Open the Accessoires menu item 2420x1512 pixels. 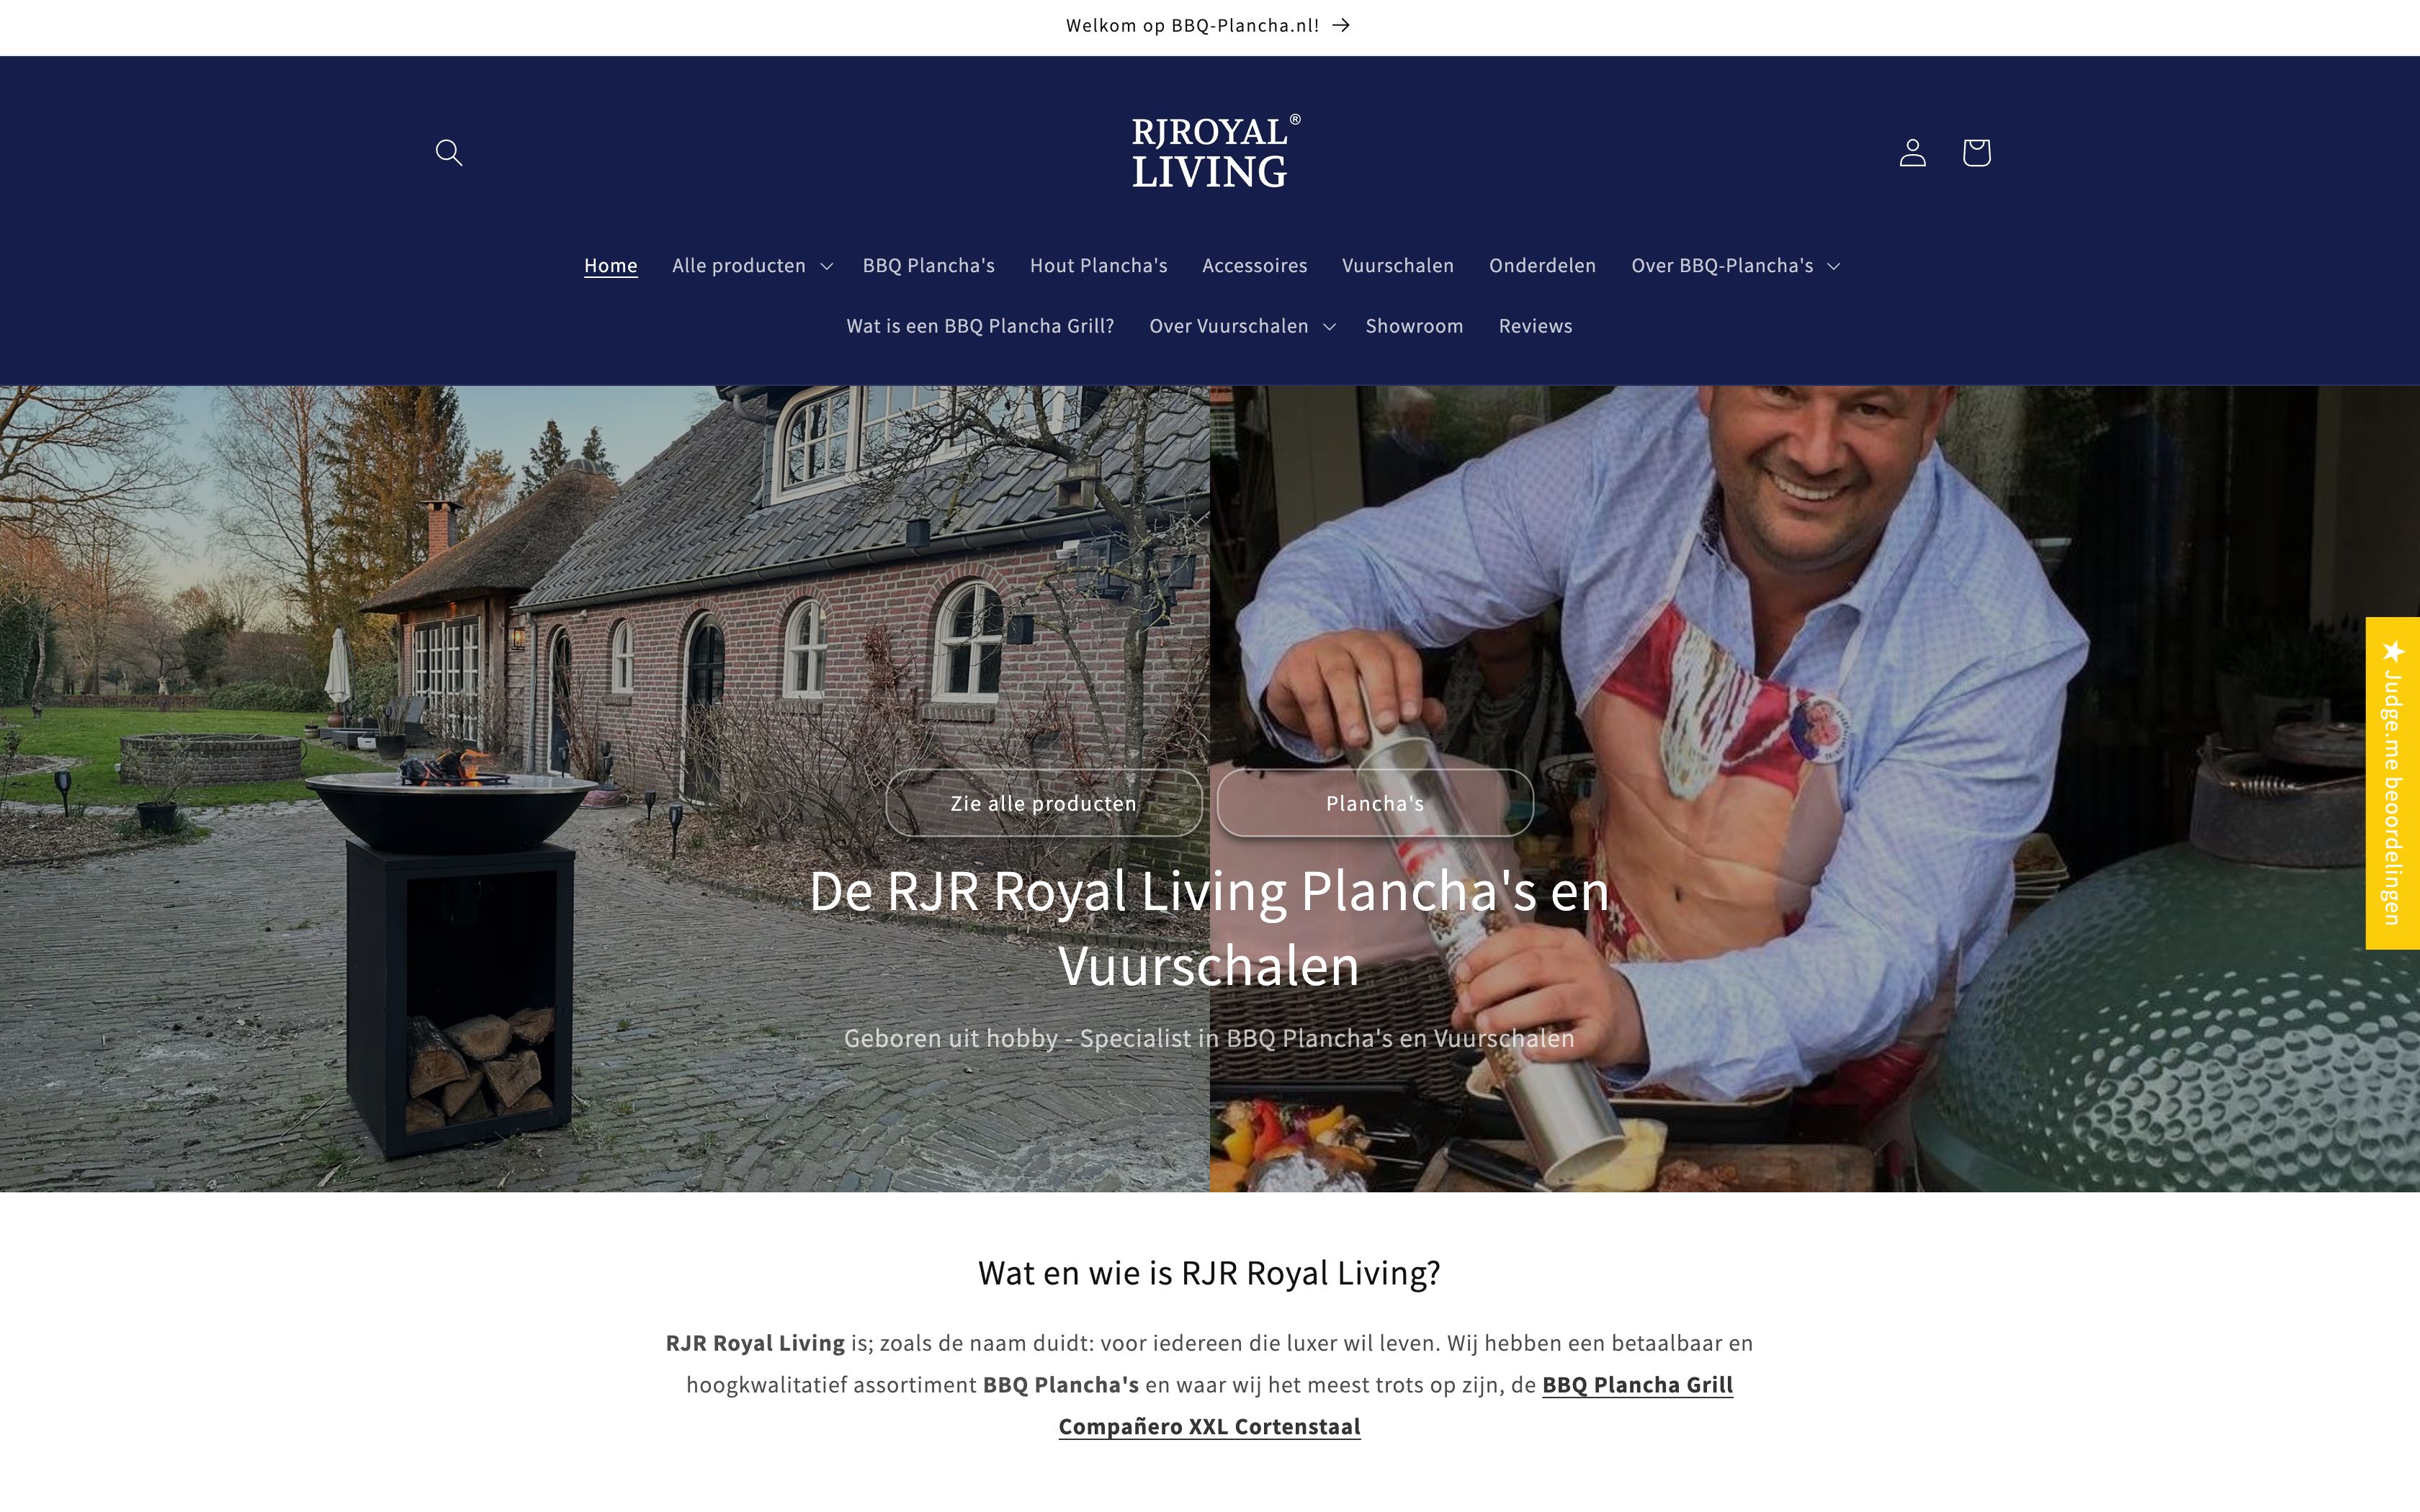click(1254, 266)
